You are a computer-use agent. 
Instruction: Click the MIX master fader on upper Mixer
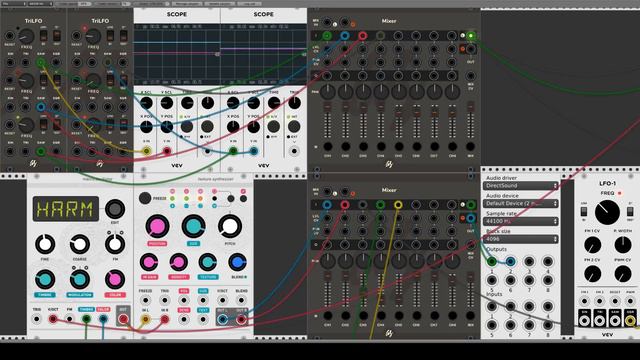470,120
